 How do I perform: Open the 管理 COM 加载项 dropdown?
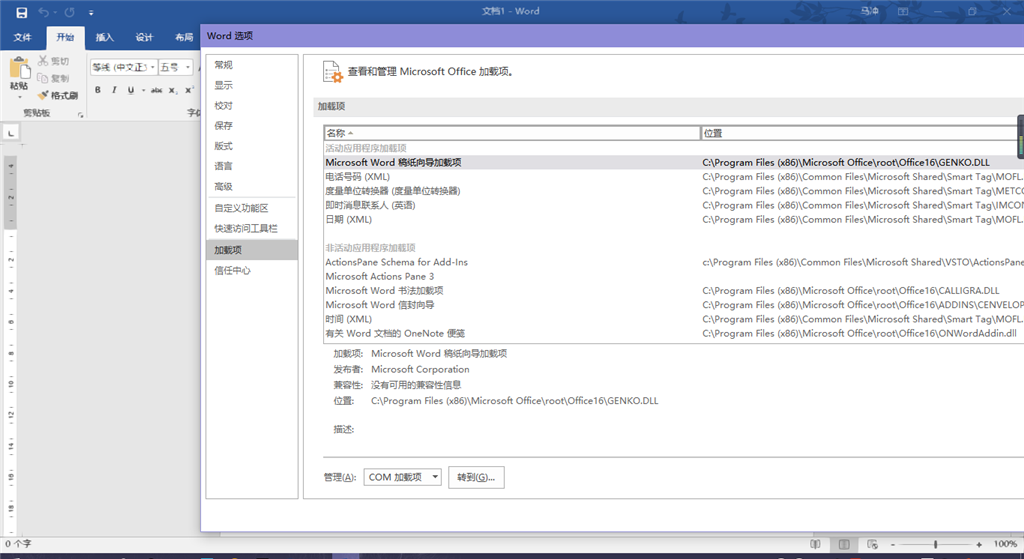[402, 477]
